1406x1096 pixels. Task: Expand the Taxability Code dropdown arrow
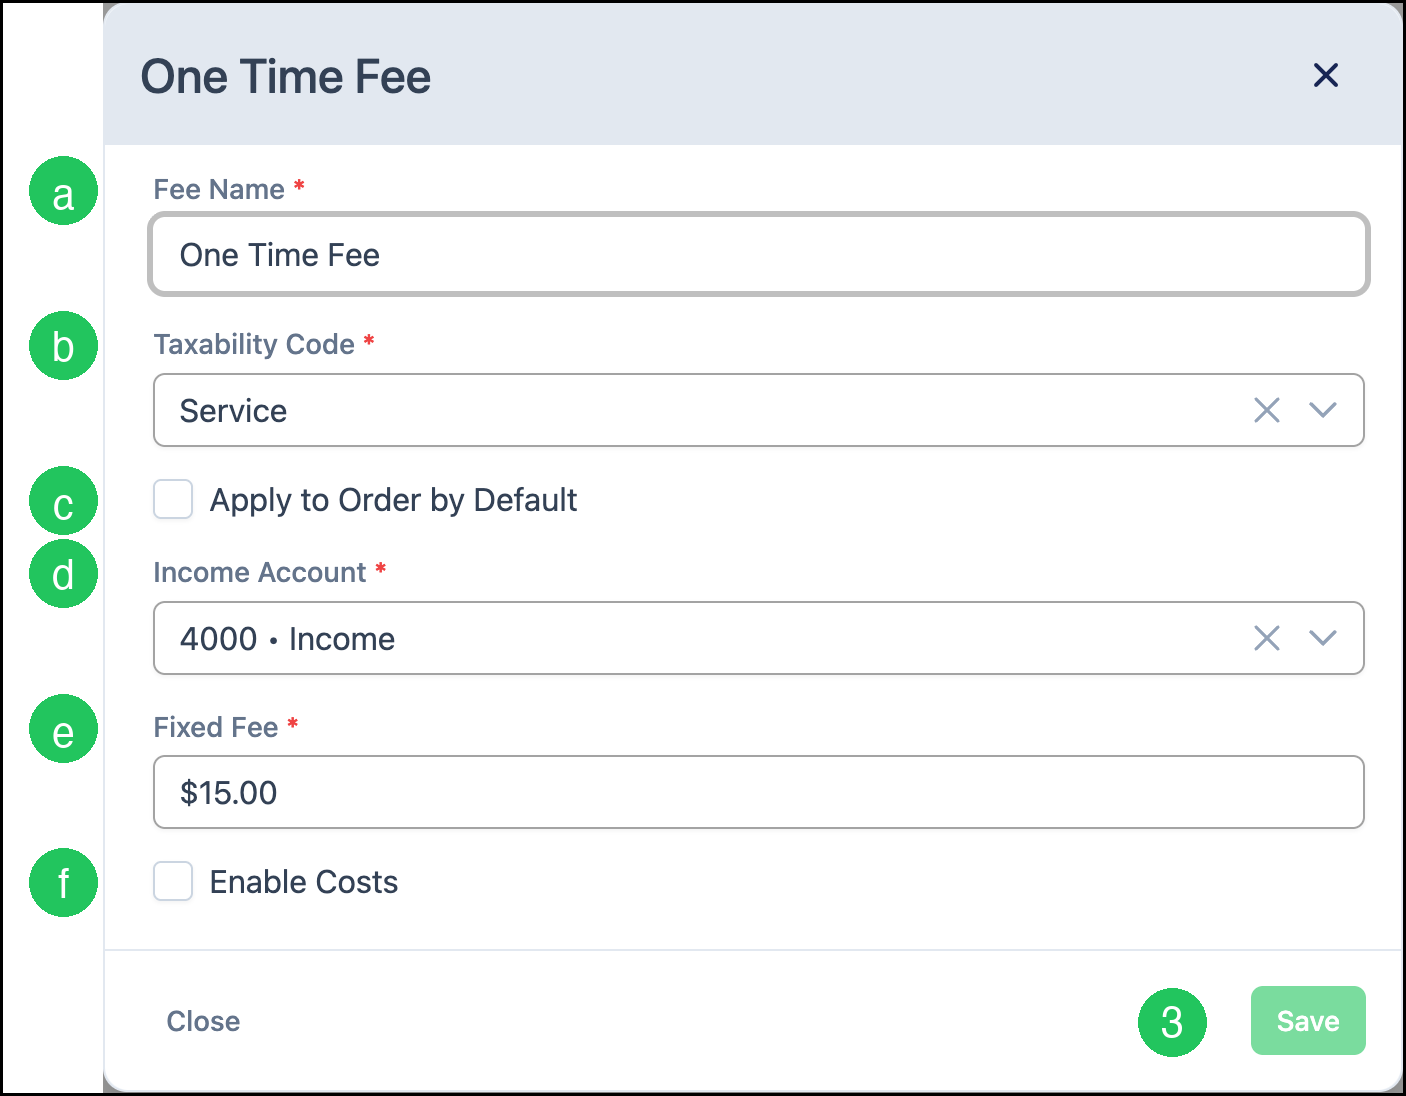[1322, 410]
